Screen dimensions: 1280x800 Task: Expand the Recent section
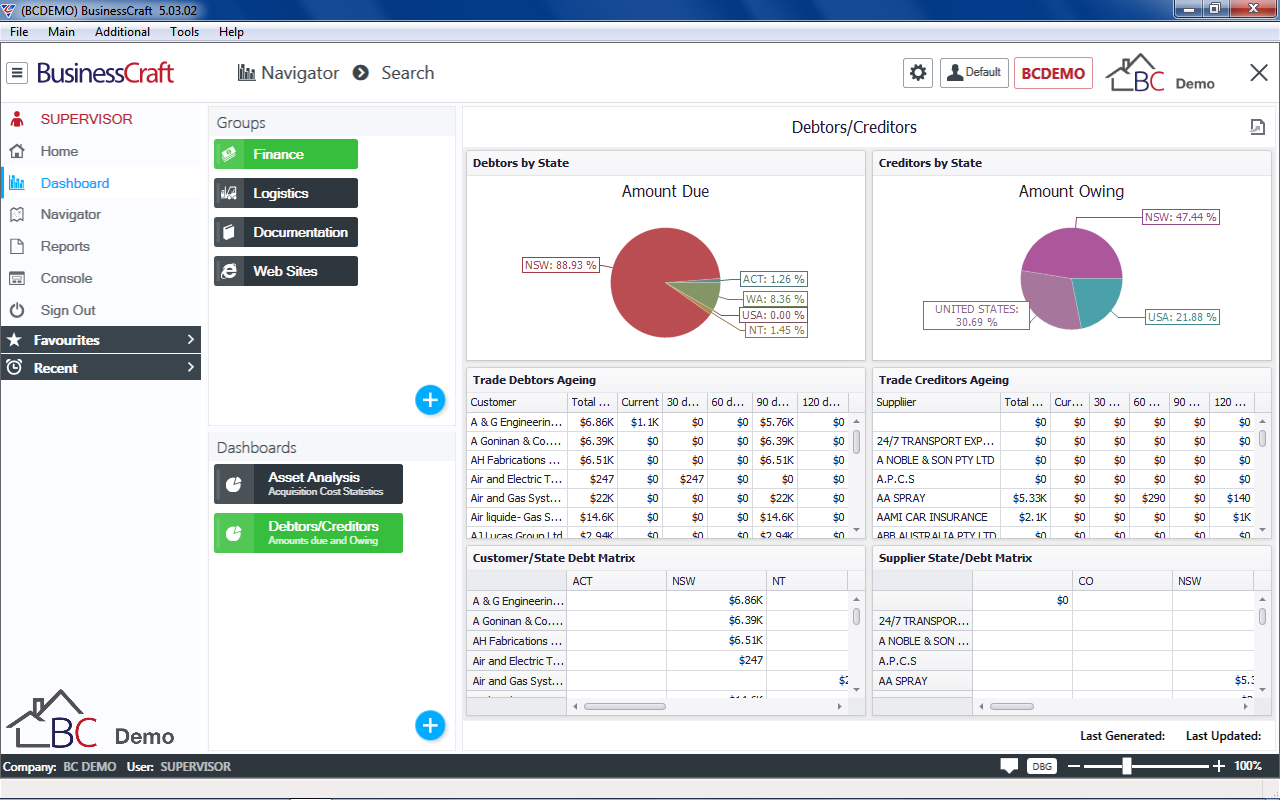[x=101, y=368]
